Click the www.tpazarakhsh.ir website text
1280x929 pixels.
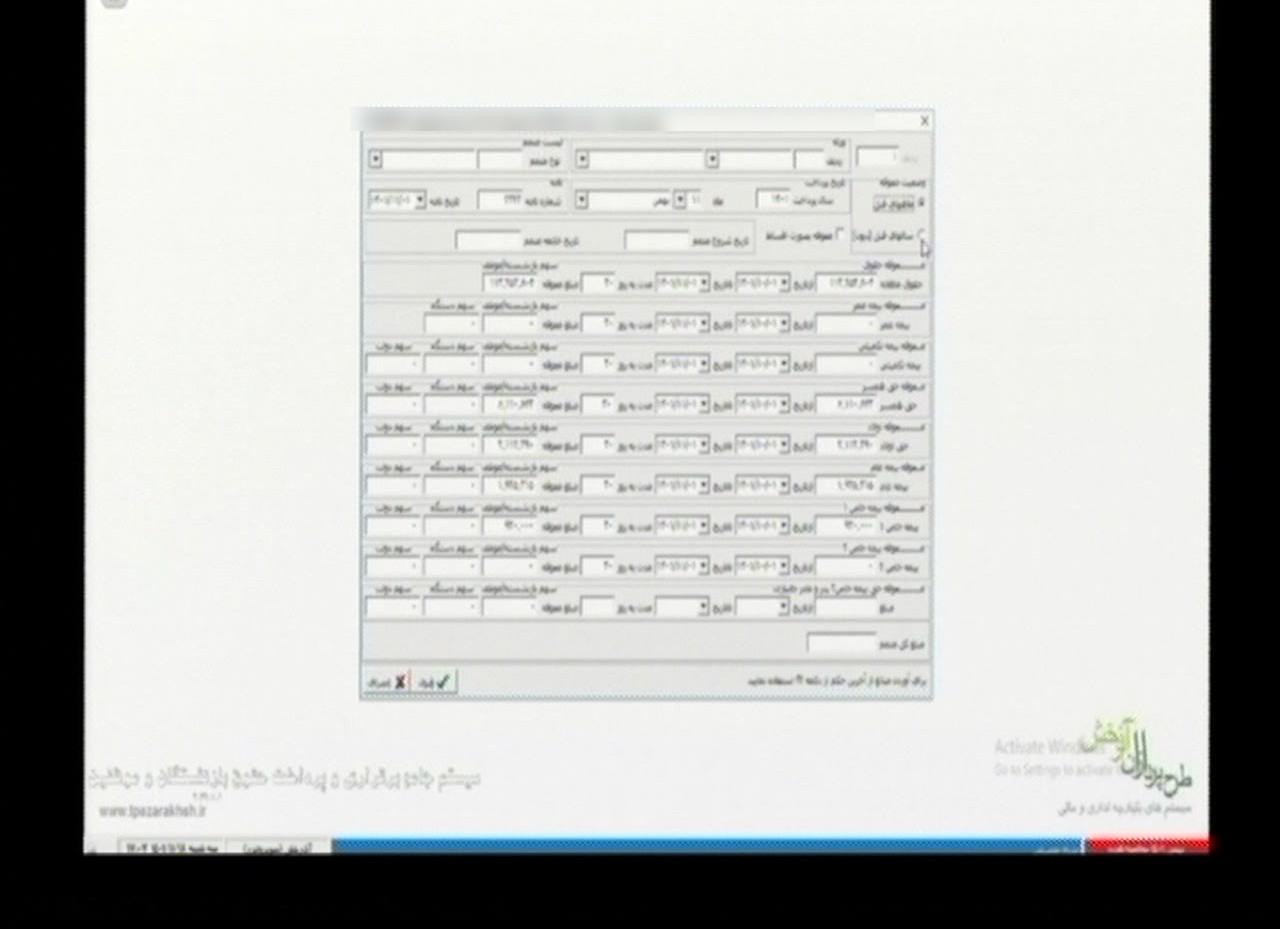pos(152,811)
